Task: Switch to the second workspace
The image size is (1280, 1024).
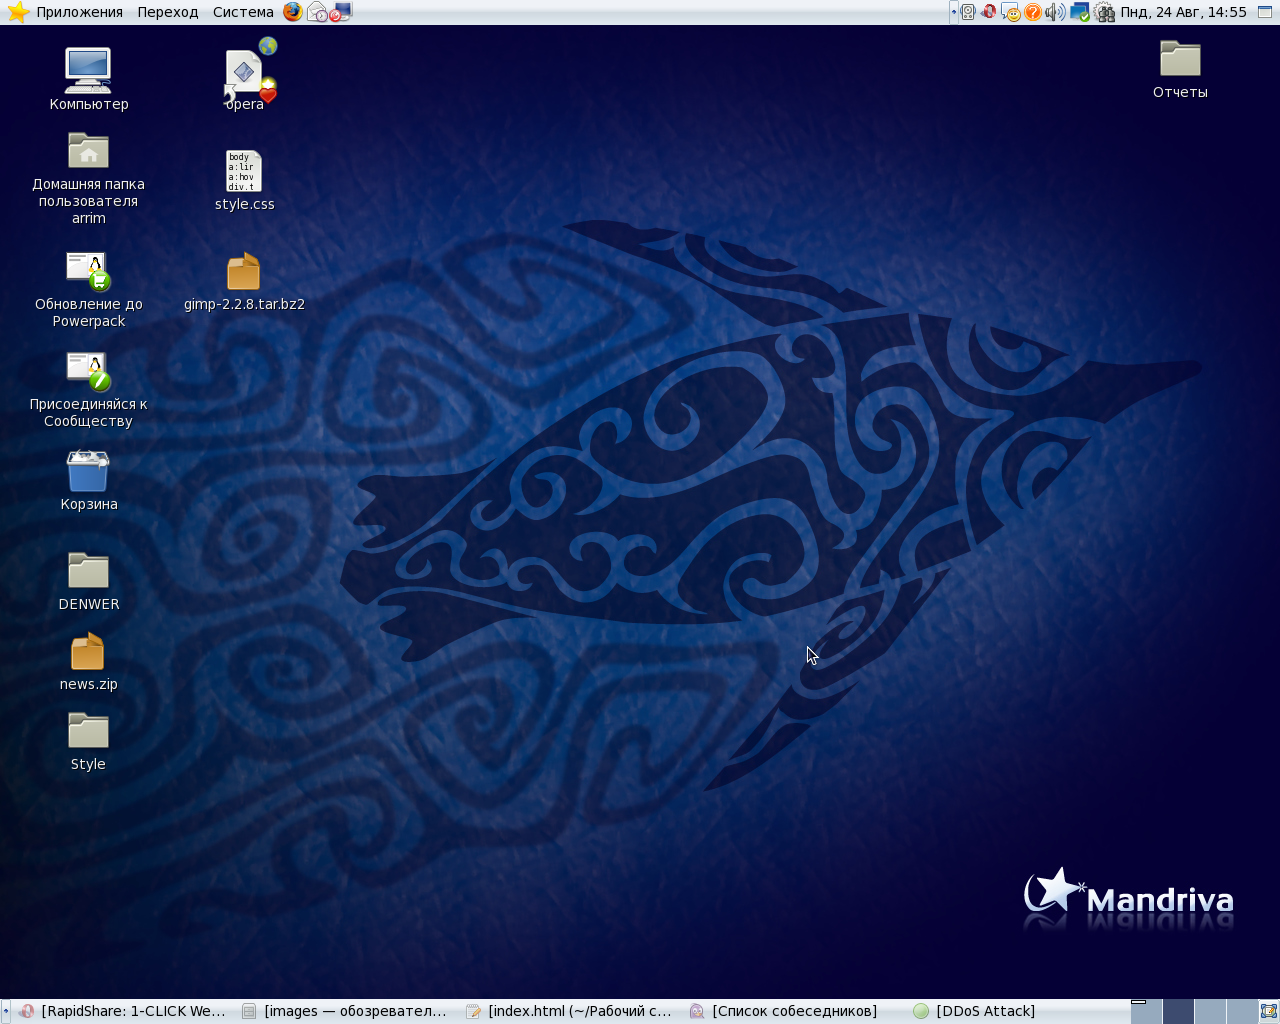Action: 1178,1011
